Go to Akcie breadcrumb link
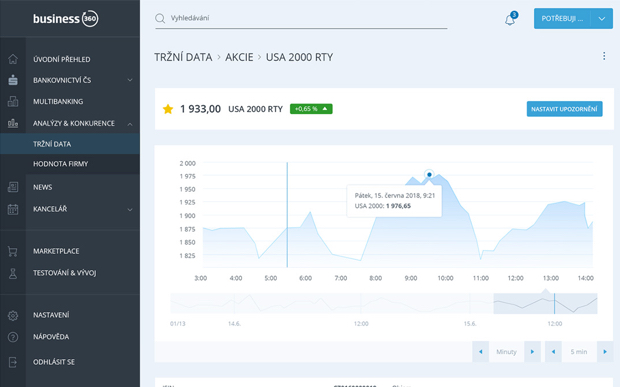The width and height of the screenshot is (620, 387). tap(239, 57)
